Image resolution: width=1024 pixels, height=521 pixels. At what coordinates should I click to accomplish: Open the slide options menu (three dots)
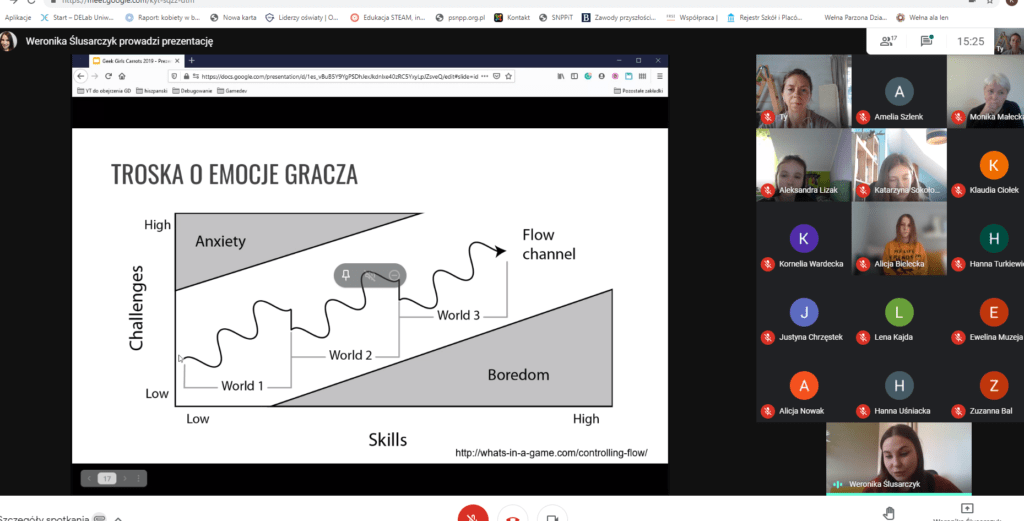tap(138, 479)
